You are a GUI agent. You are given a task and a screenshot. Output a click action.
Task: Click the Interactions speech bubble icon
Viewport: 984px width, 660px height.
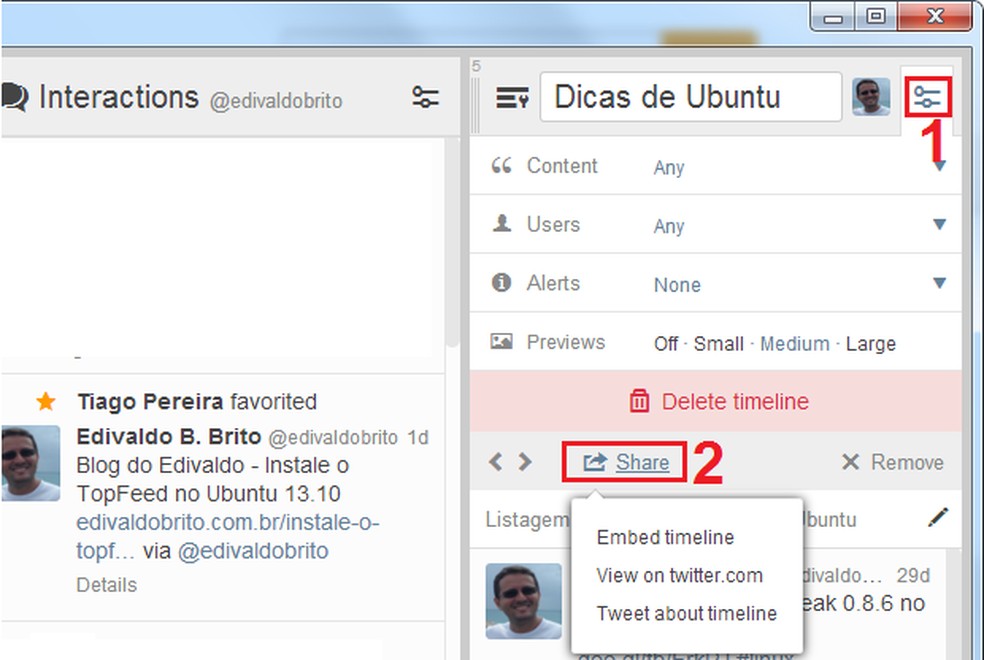(x=16, y=96)
